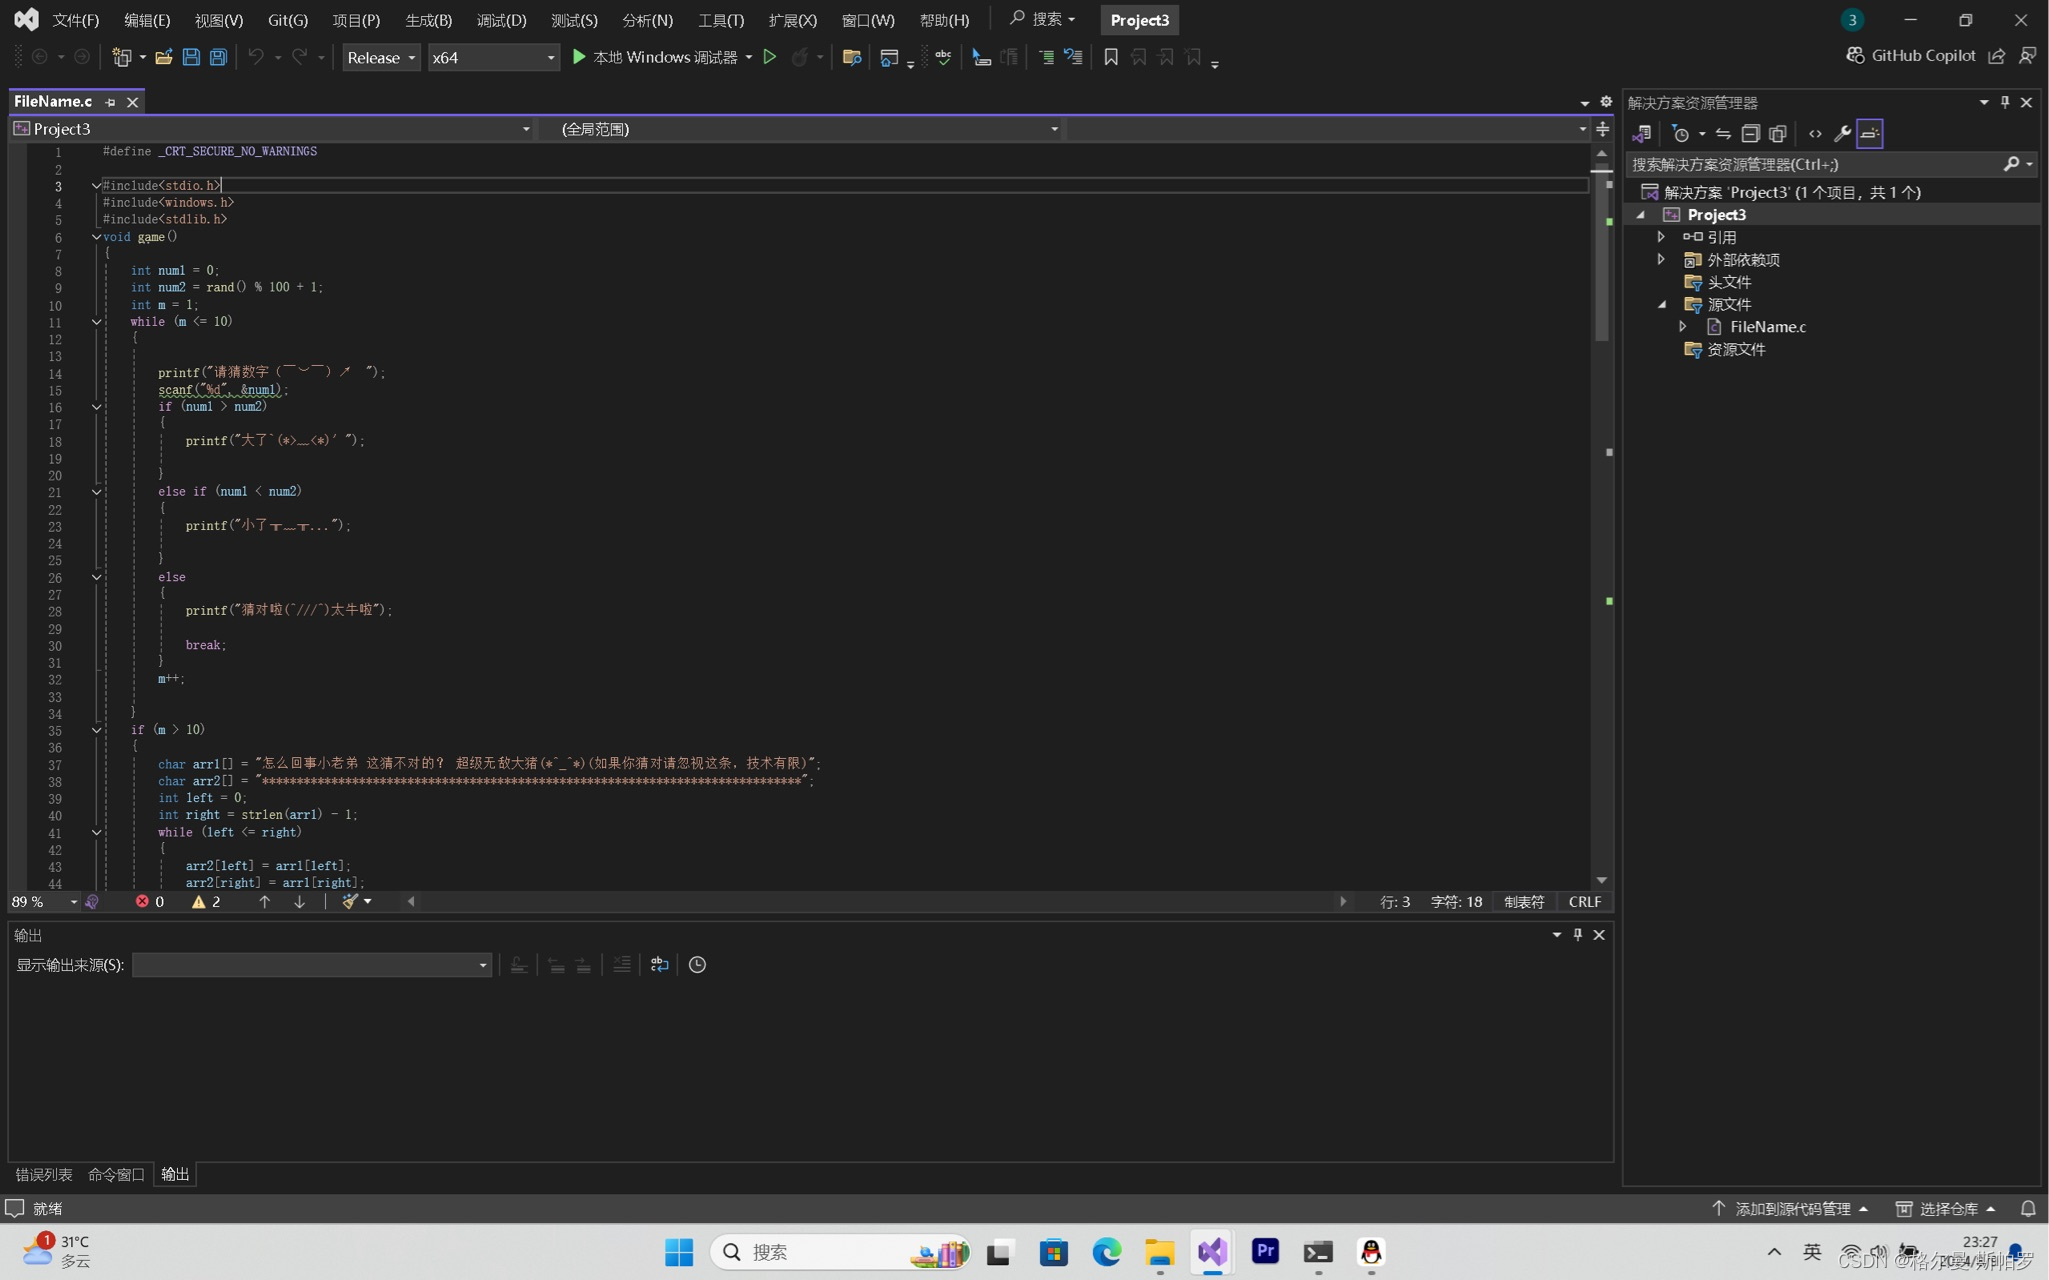Click the Open File folder icon
The width and height of the screenshot is (2049, 1280).
tap(163, 57)
